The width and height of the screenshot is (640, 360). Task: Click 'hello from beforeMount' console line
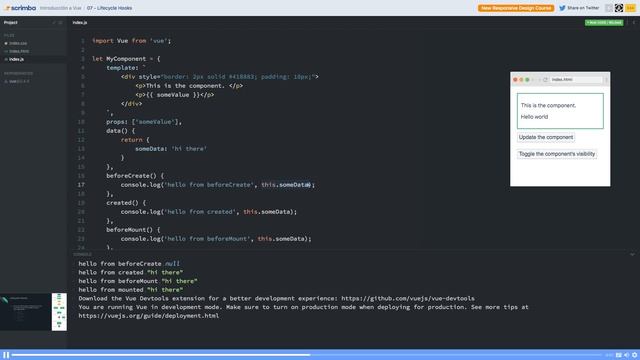pos(138,281)
